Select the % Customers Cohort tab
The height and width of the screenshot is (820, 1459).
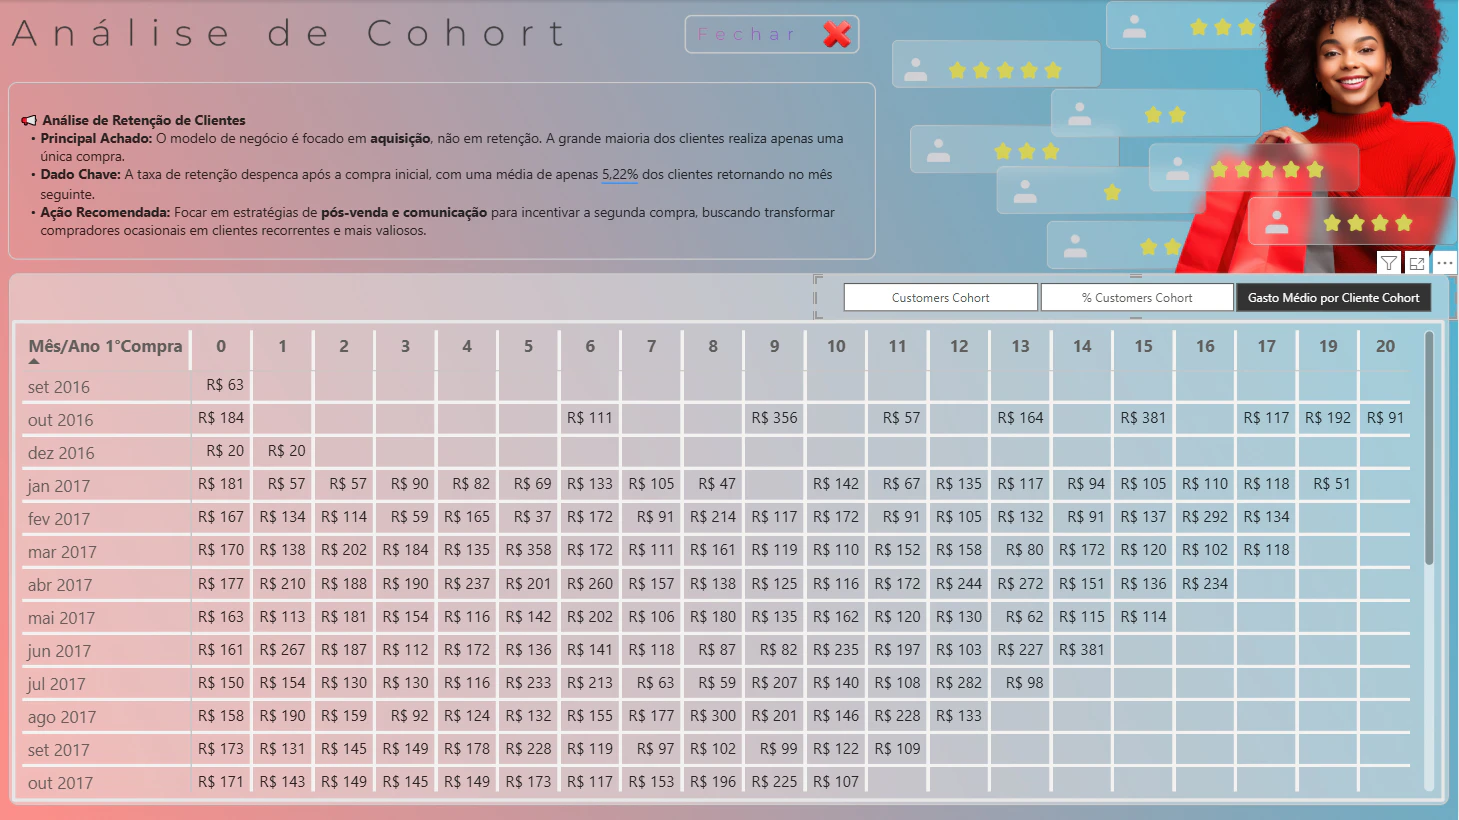(1137, 298)
